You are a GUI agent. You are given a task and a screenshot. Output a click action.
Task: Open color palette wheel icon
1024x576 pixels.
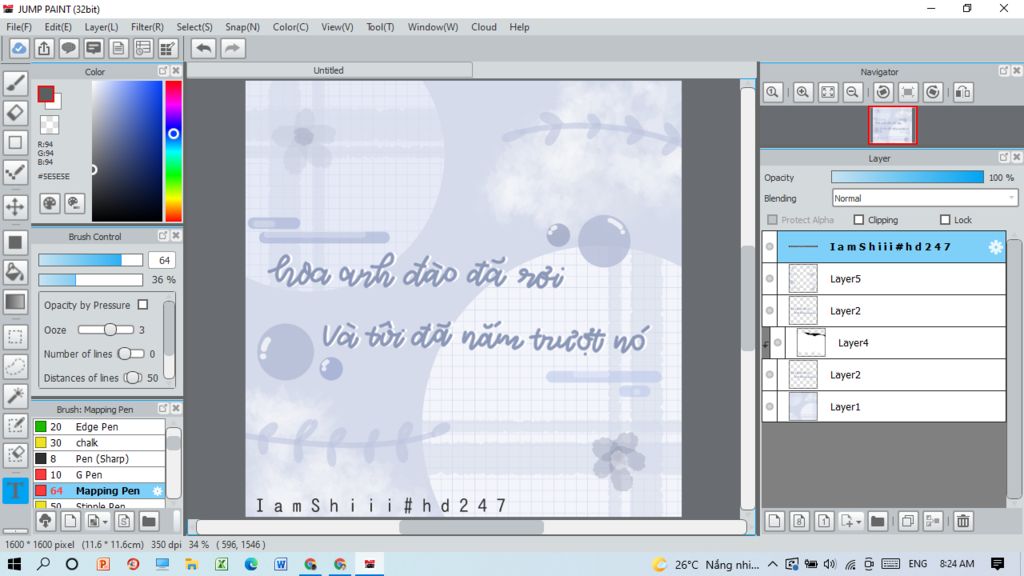50,203
